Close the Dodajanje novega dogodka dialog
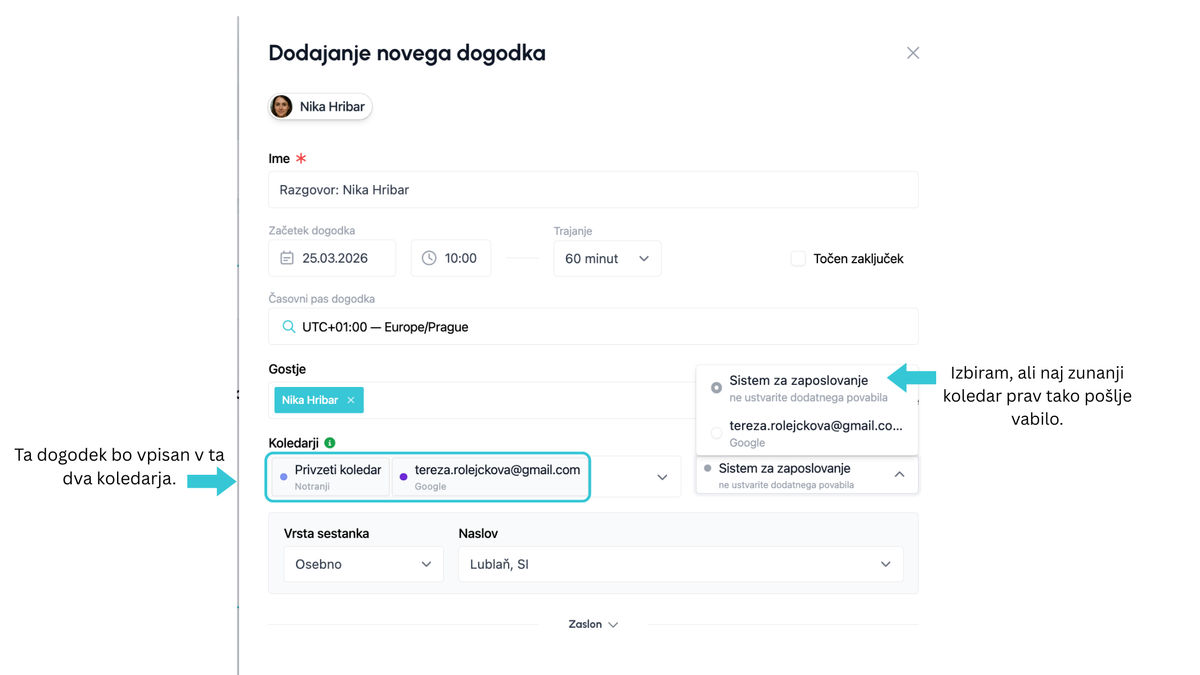The width and height of the screenshot is (1200, 675). [912, 53]
